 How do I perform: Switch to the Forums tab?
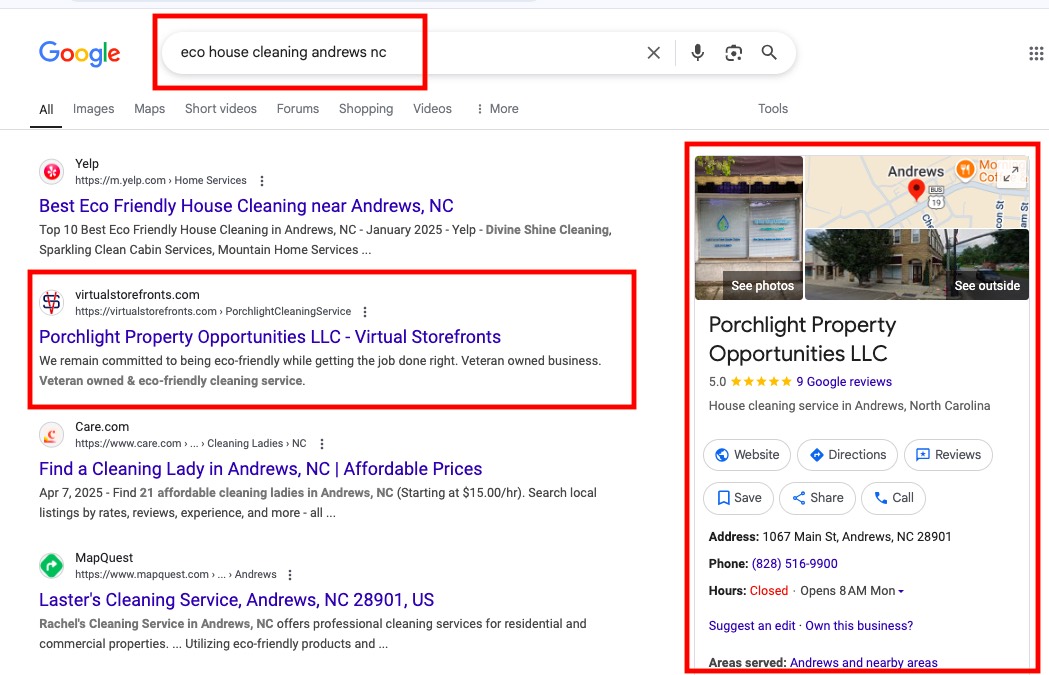click(298, 109)
